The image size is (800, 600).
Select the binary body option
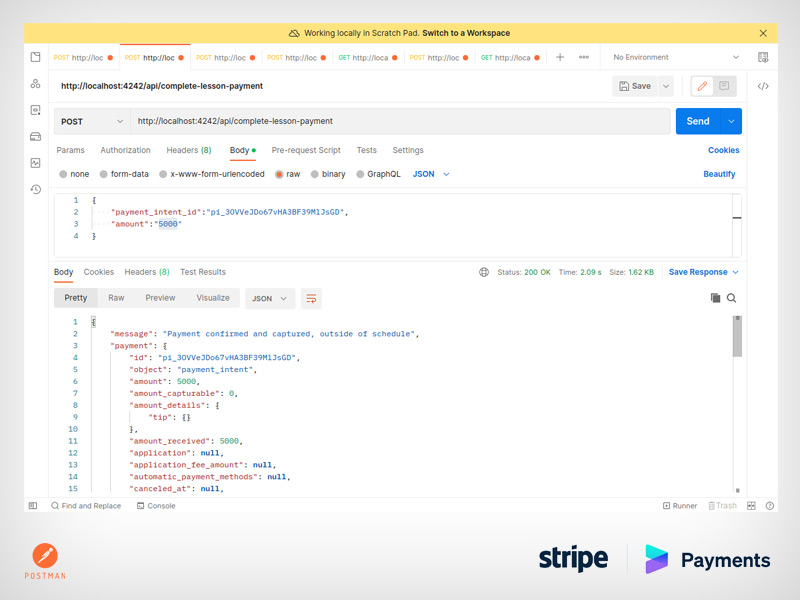pos(327,174)
